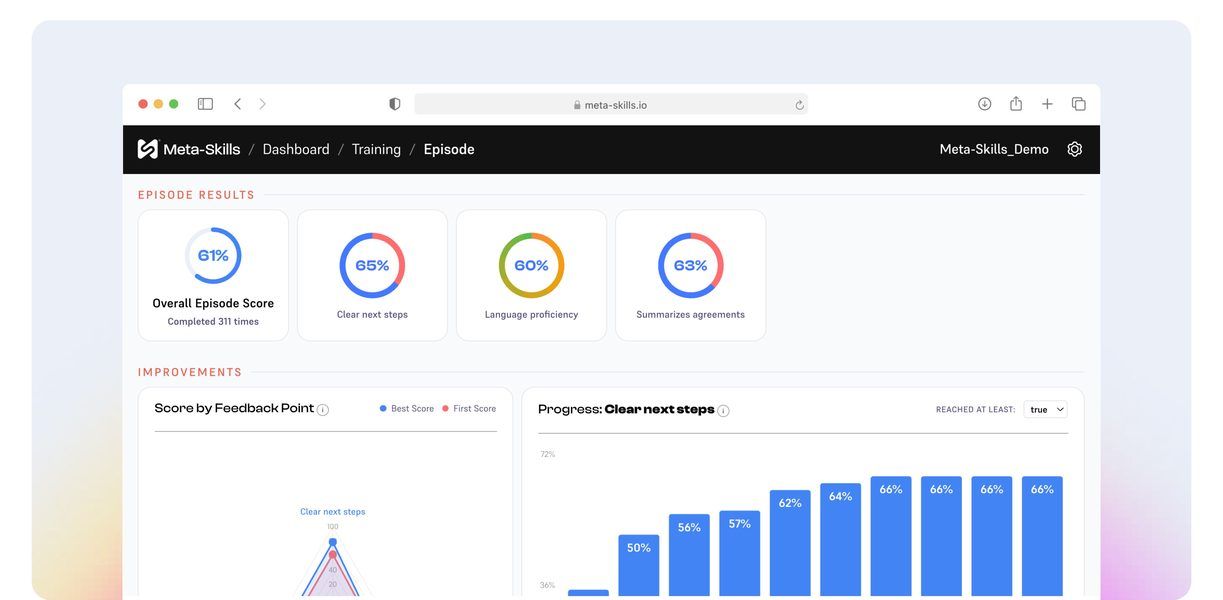Viewport: 1223px width, 600px height.
Task: Open the browser downloads icon
Action: (985, 104)
